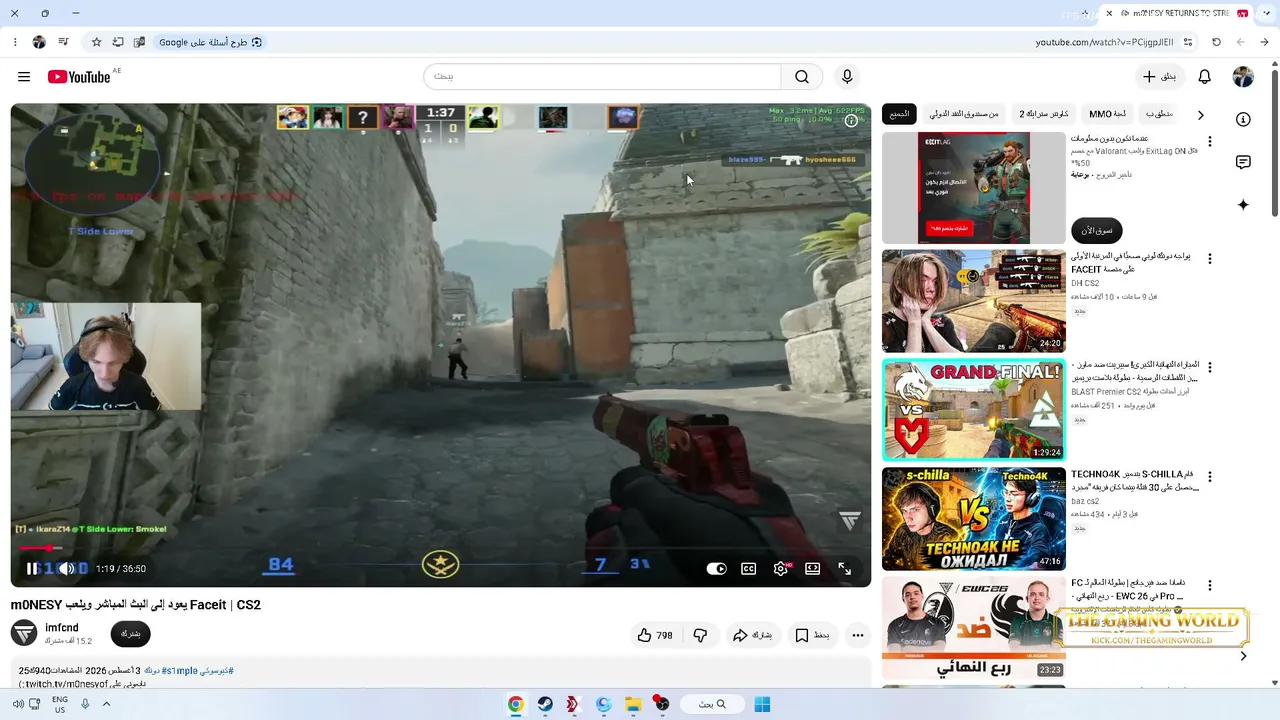The width and height of the screenshot is (1280, 720).
Task: Open options menu for BLAST Premier CS2 video
Action: pyautogui.click(x=1210, y=368)
